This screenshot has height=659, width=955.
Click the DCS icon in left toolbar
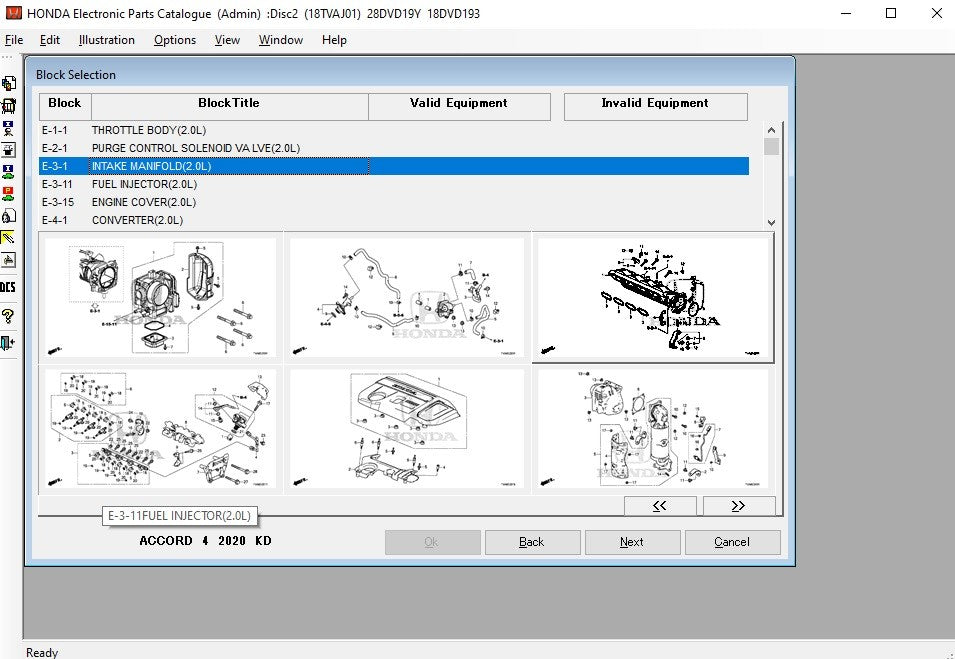tap(8, 287)
